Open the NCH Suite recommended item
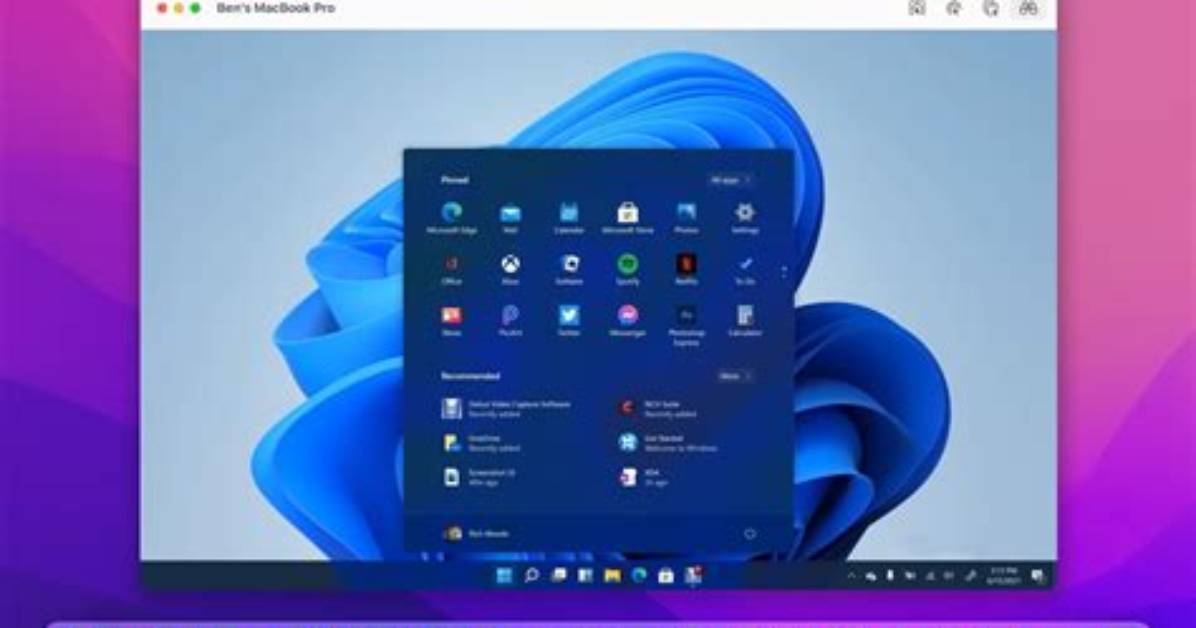Viewport: 1196px width, 628px height. pyautogui.click(x=657, y=408)
